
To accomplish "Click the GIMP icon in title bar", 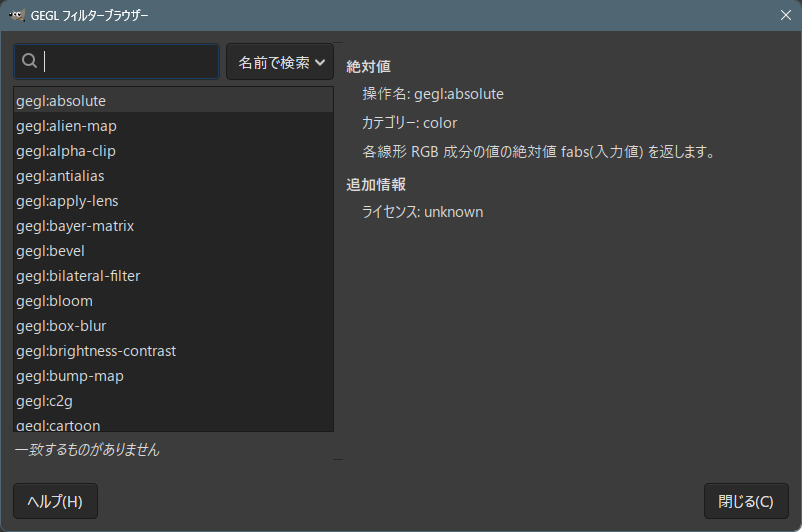I will [17, 15].
